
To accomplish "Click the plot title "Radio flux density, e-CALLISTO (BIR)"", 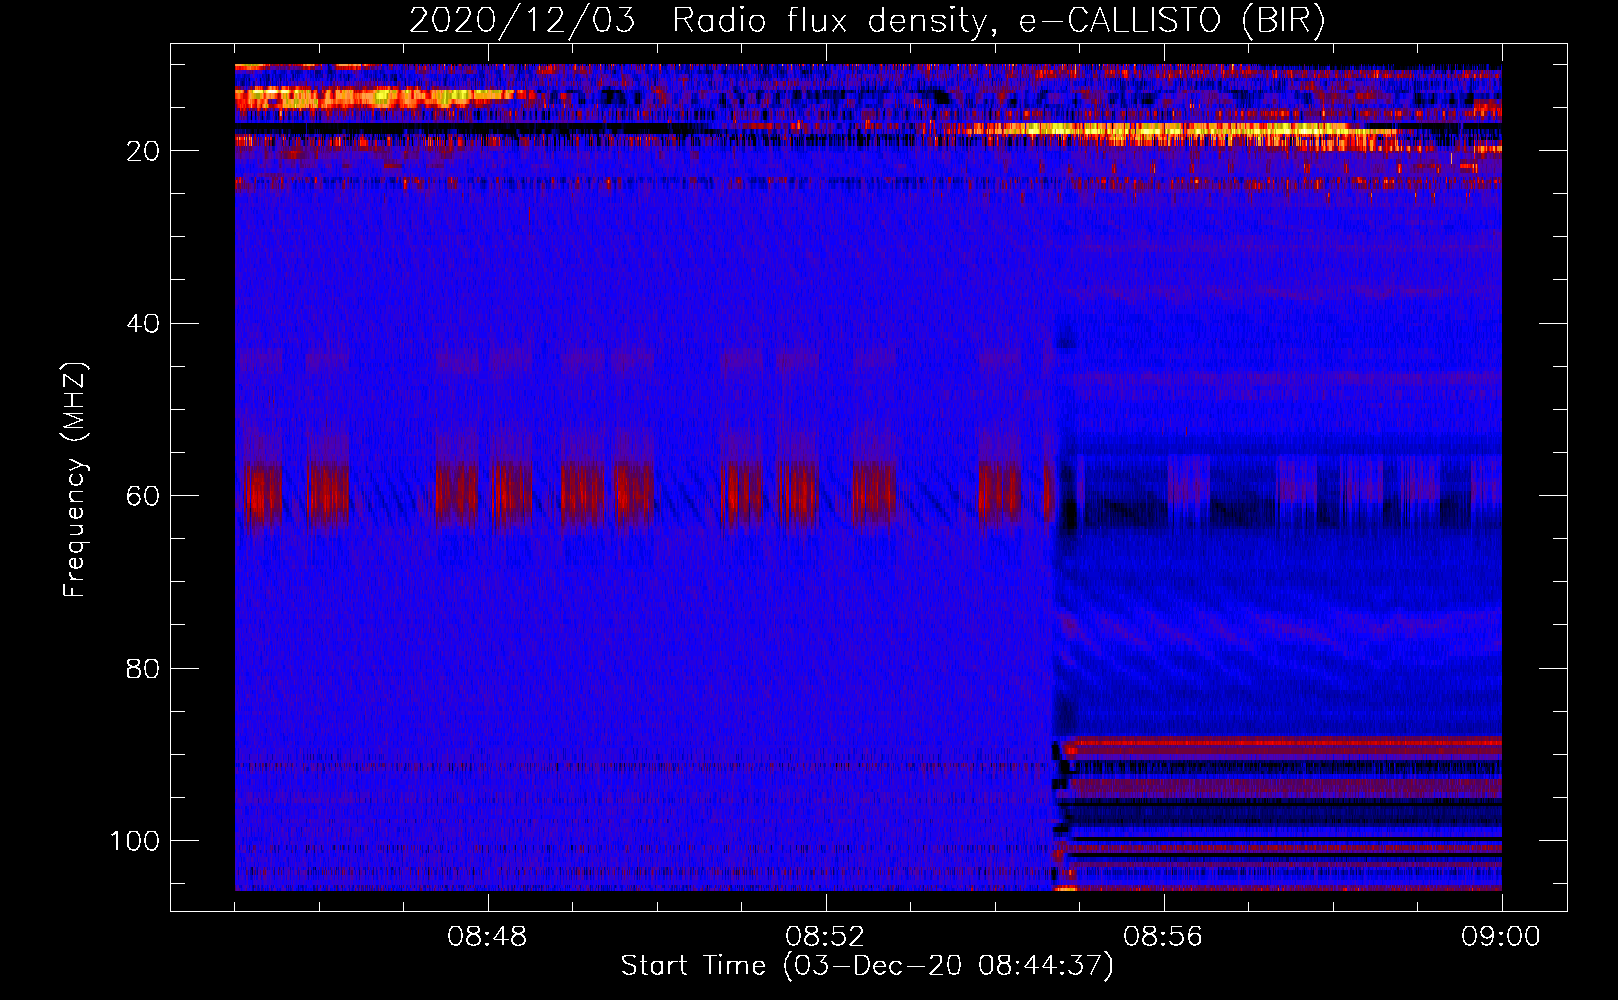I will [998, 21].
